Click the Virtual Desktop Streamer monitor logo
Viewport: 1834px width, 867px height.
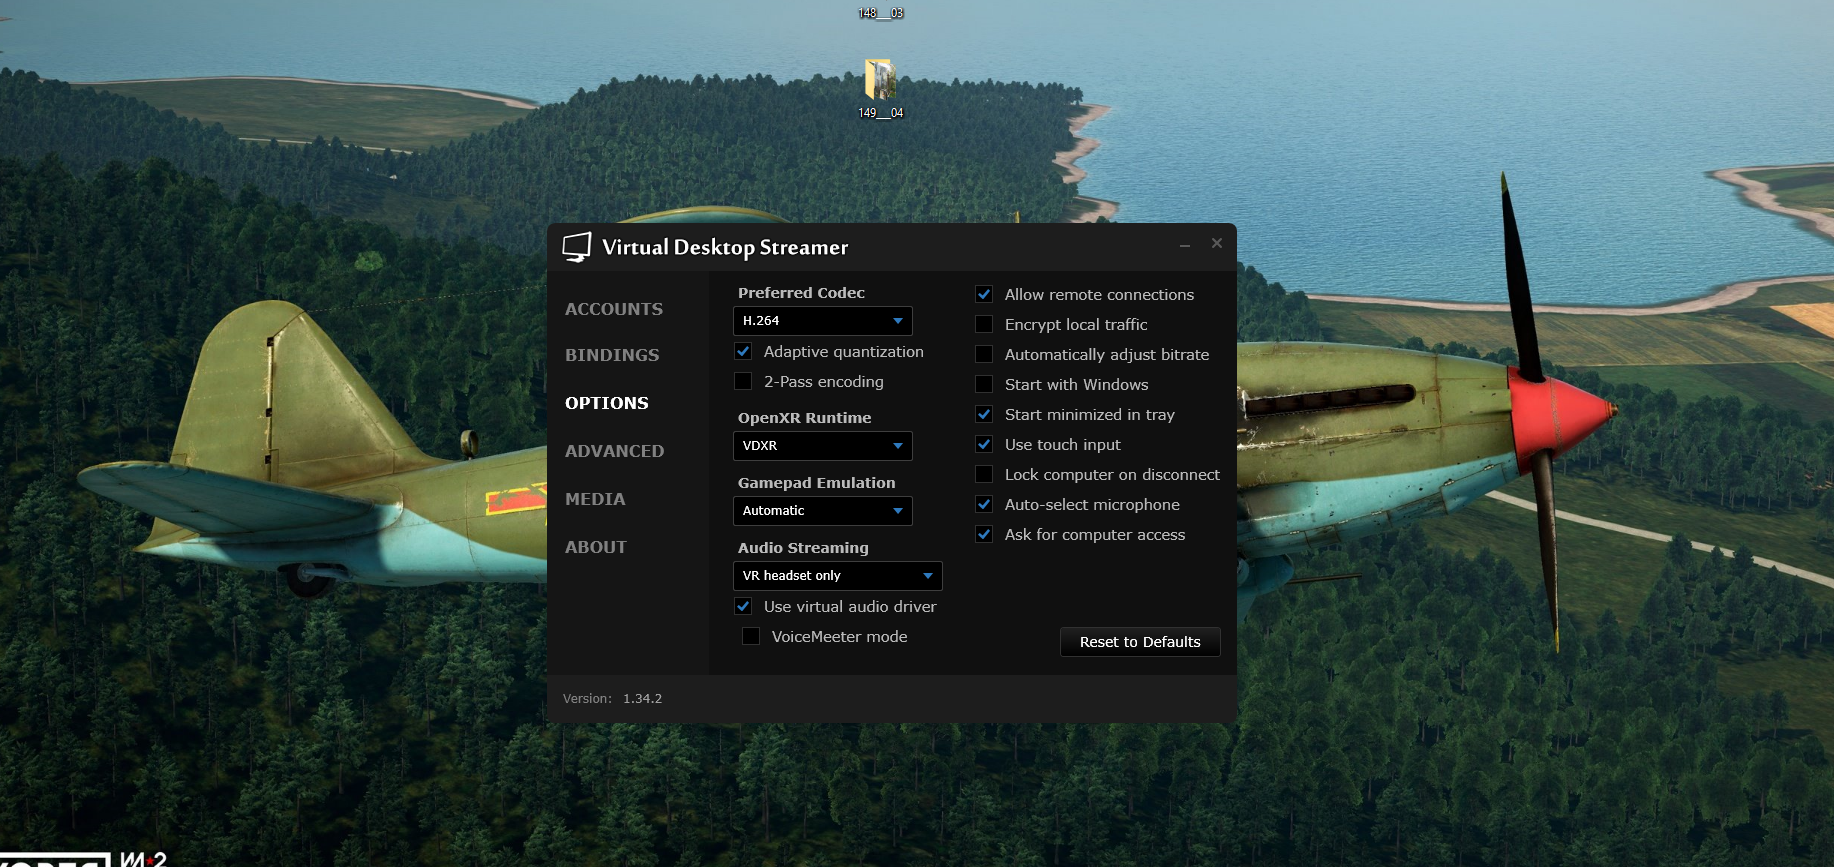click(577, 247)
